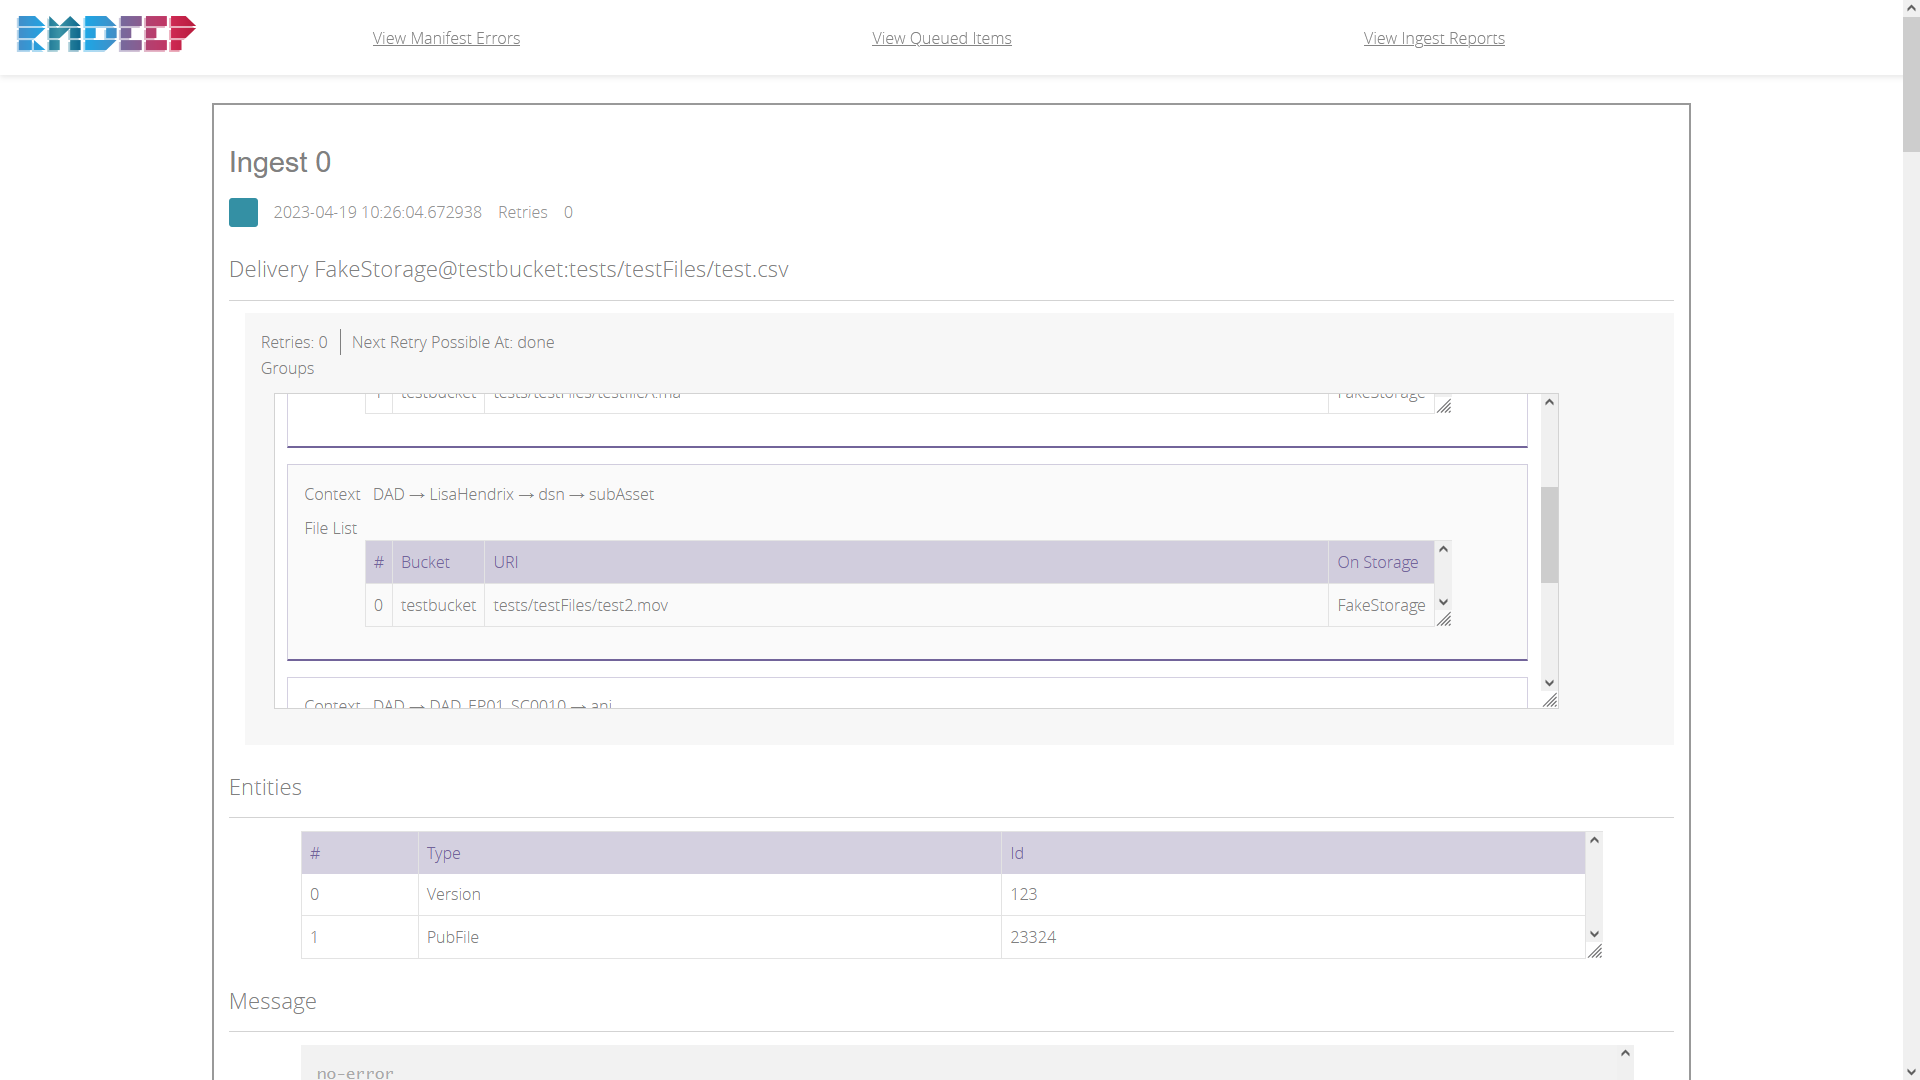Click the Entities table resize handle
1920x1080 pixels.
point(1595,951)
